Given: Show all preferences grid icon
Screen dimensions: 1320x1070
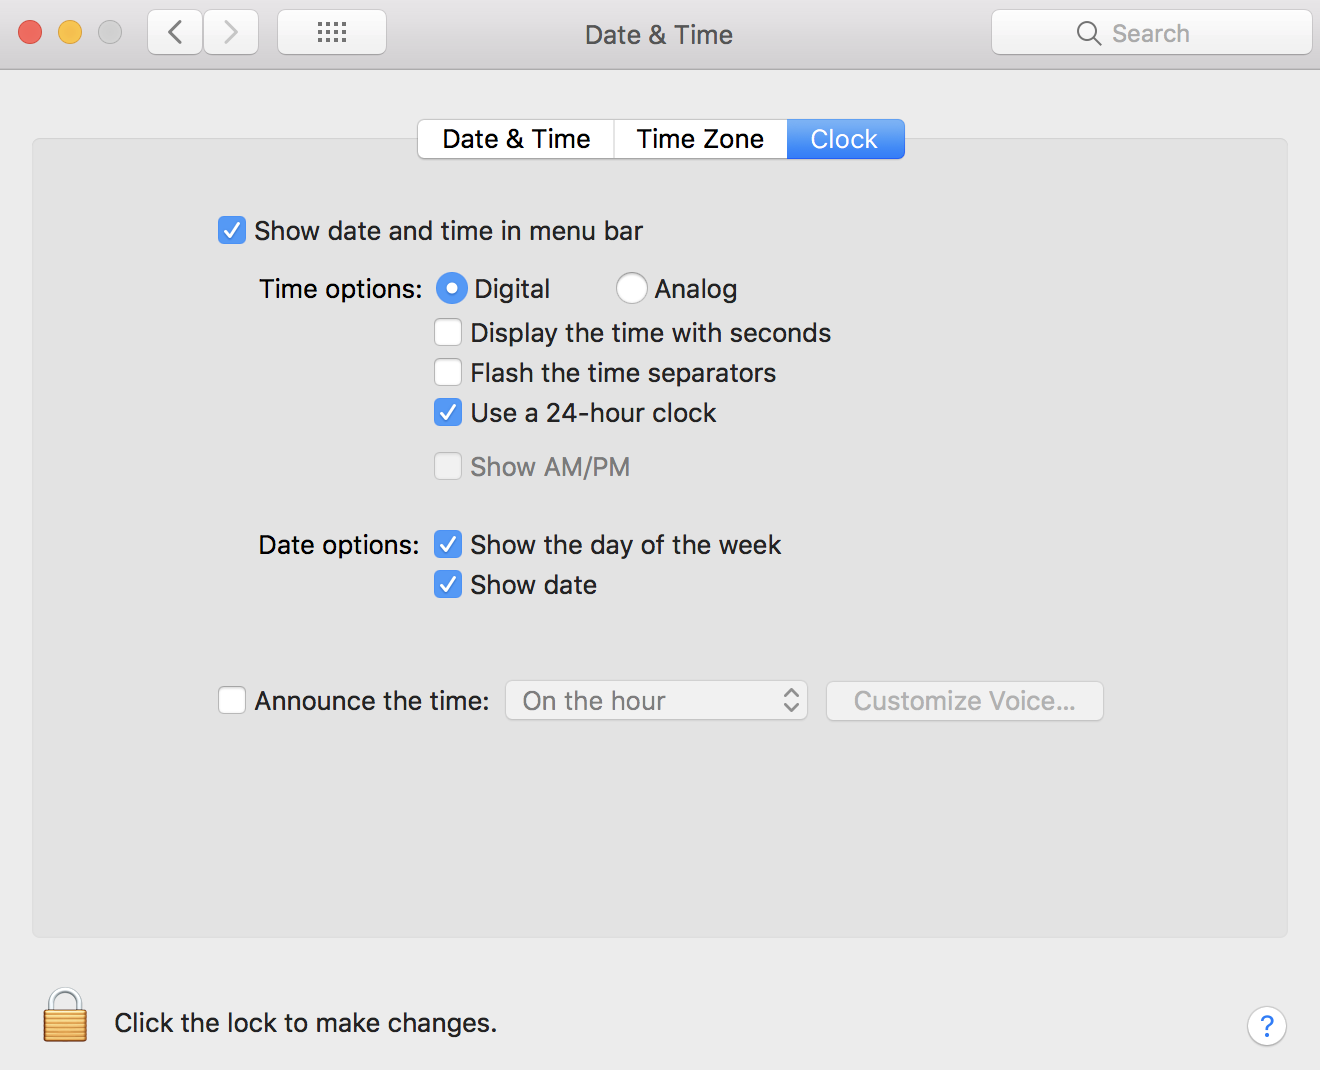Looking at the screenshot, I should 332,33.
